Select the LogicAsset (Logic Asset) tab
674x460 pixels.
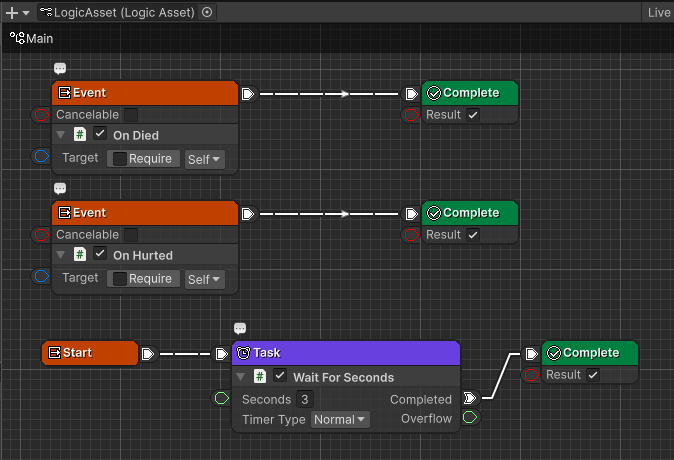(125, 13)
